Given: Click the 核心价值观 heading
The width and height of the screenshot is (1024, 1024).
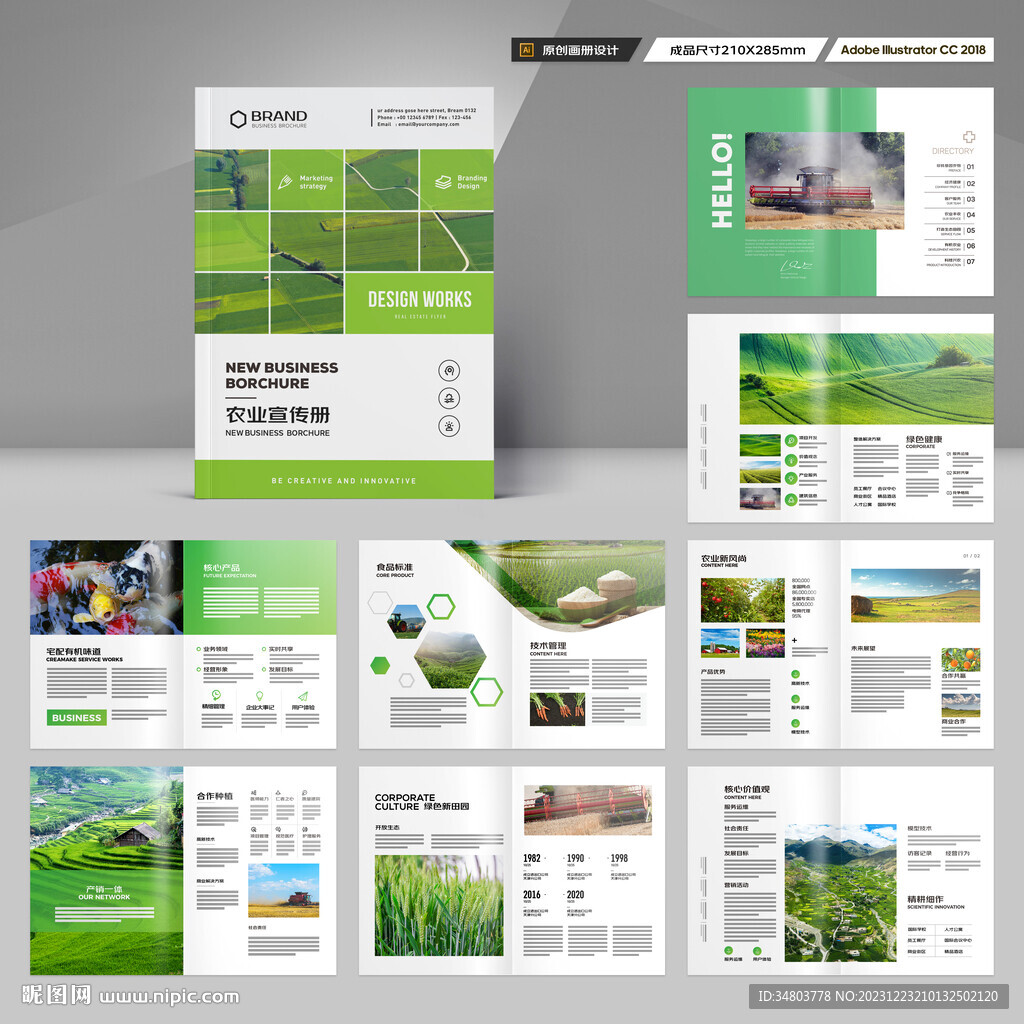Looking at the screenshot, I should pyautogui.click(x=746, y=789).
